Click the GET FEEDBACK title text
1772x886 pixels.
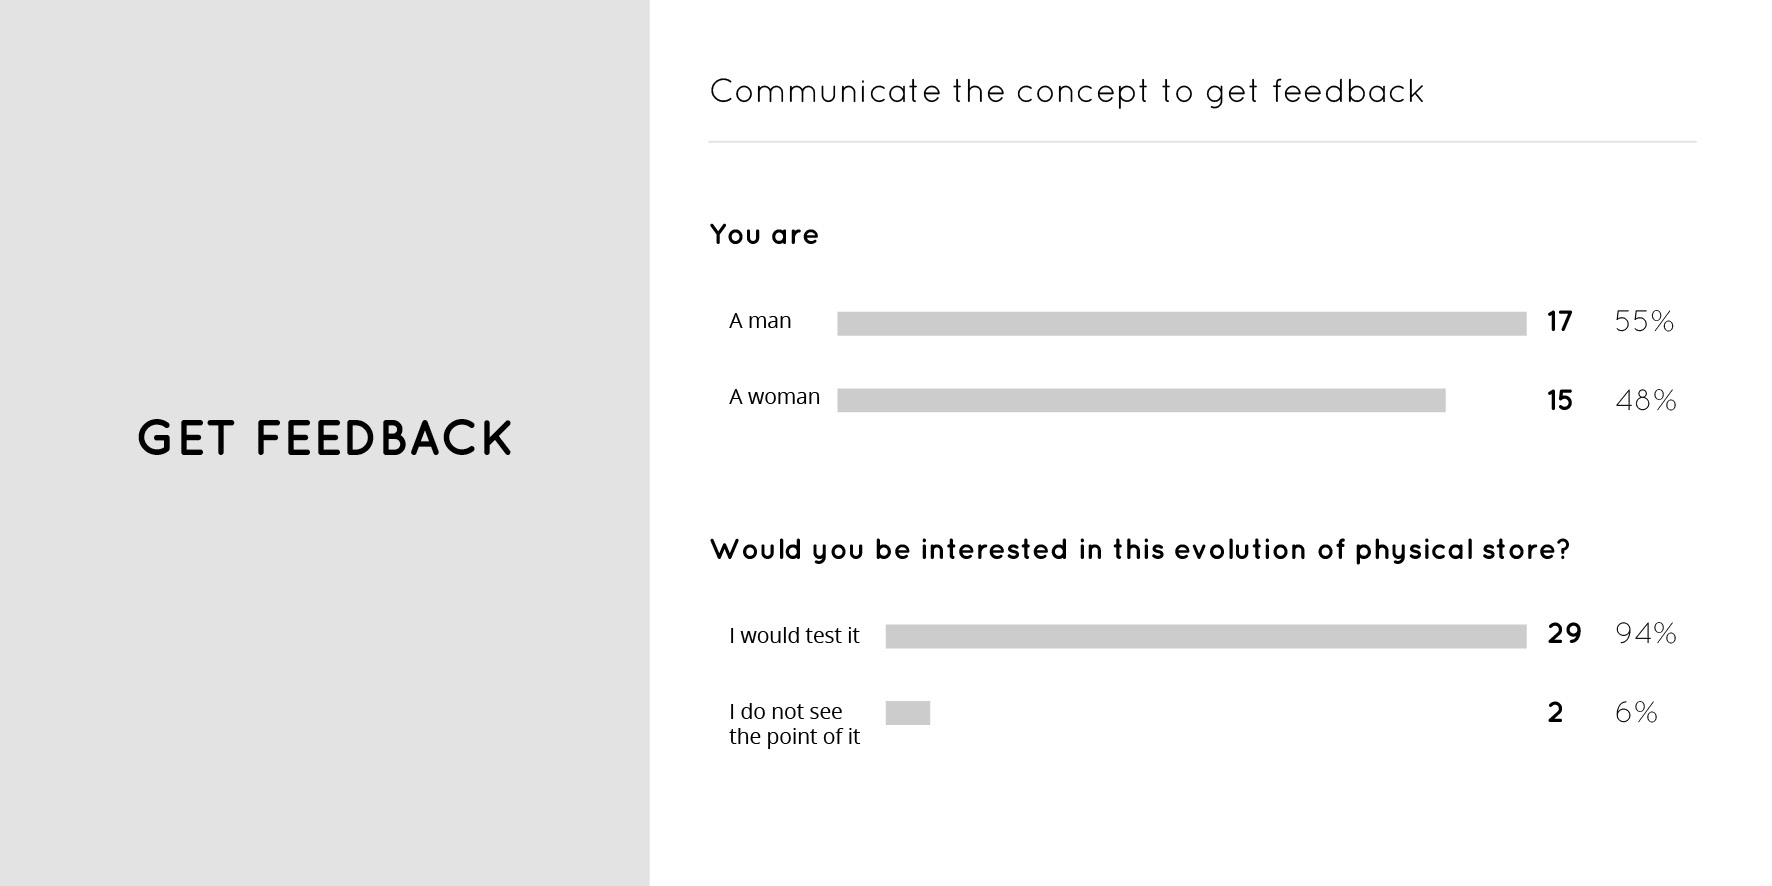click(325, 439)
